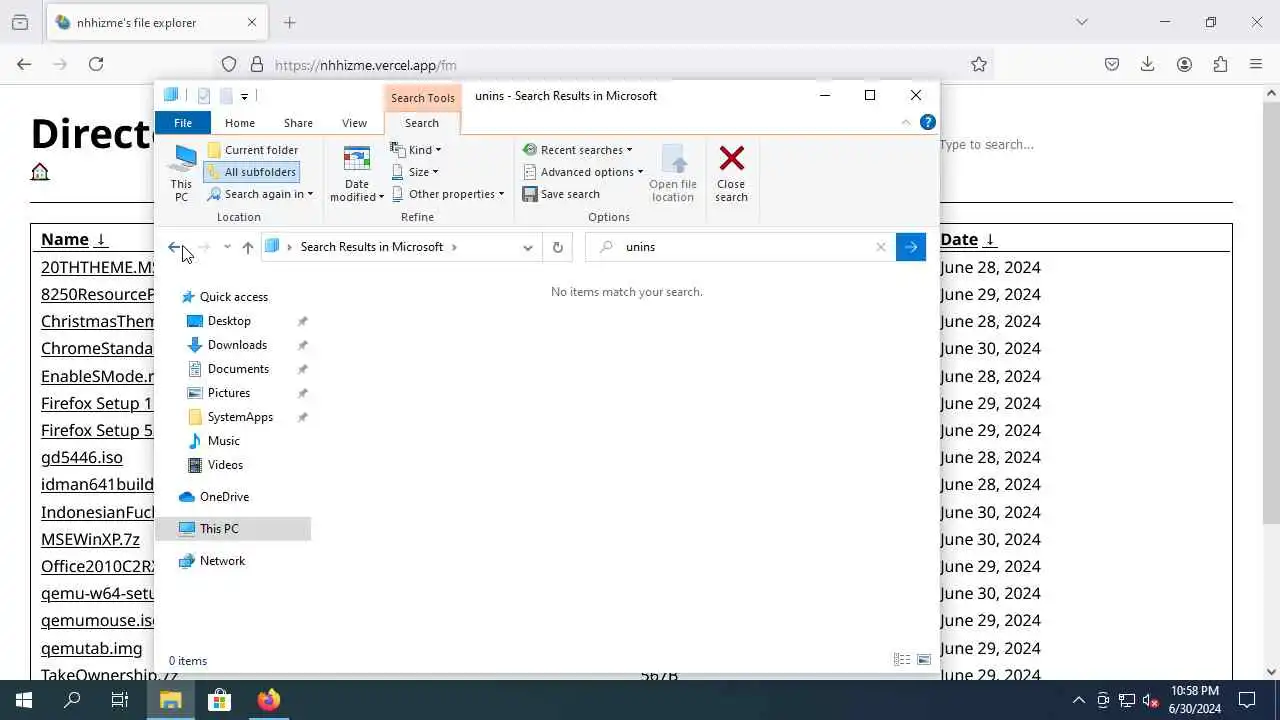
Task: Open the Date modified filter dropdown
Action: click(357, 174)
